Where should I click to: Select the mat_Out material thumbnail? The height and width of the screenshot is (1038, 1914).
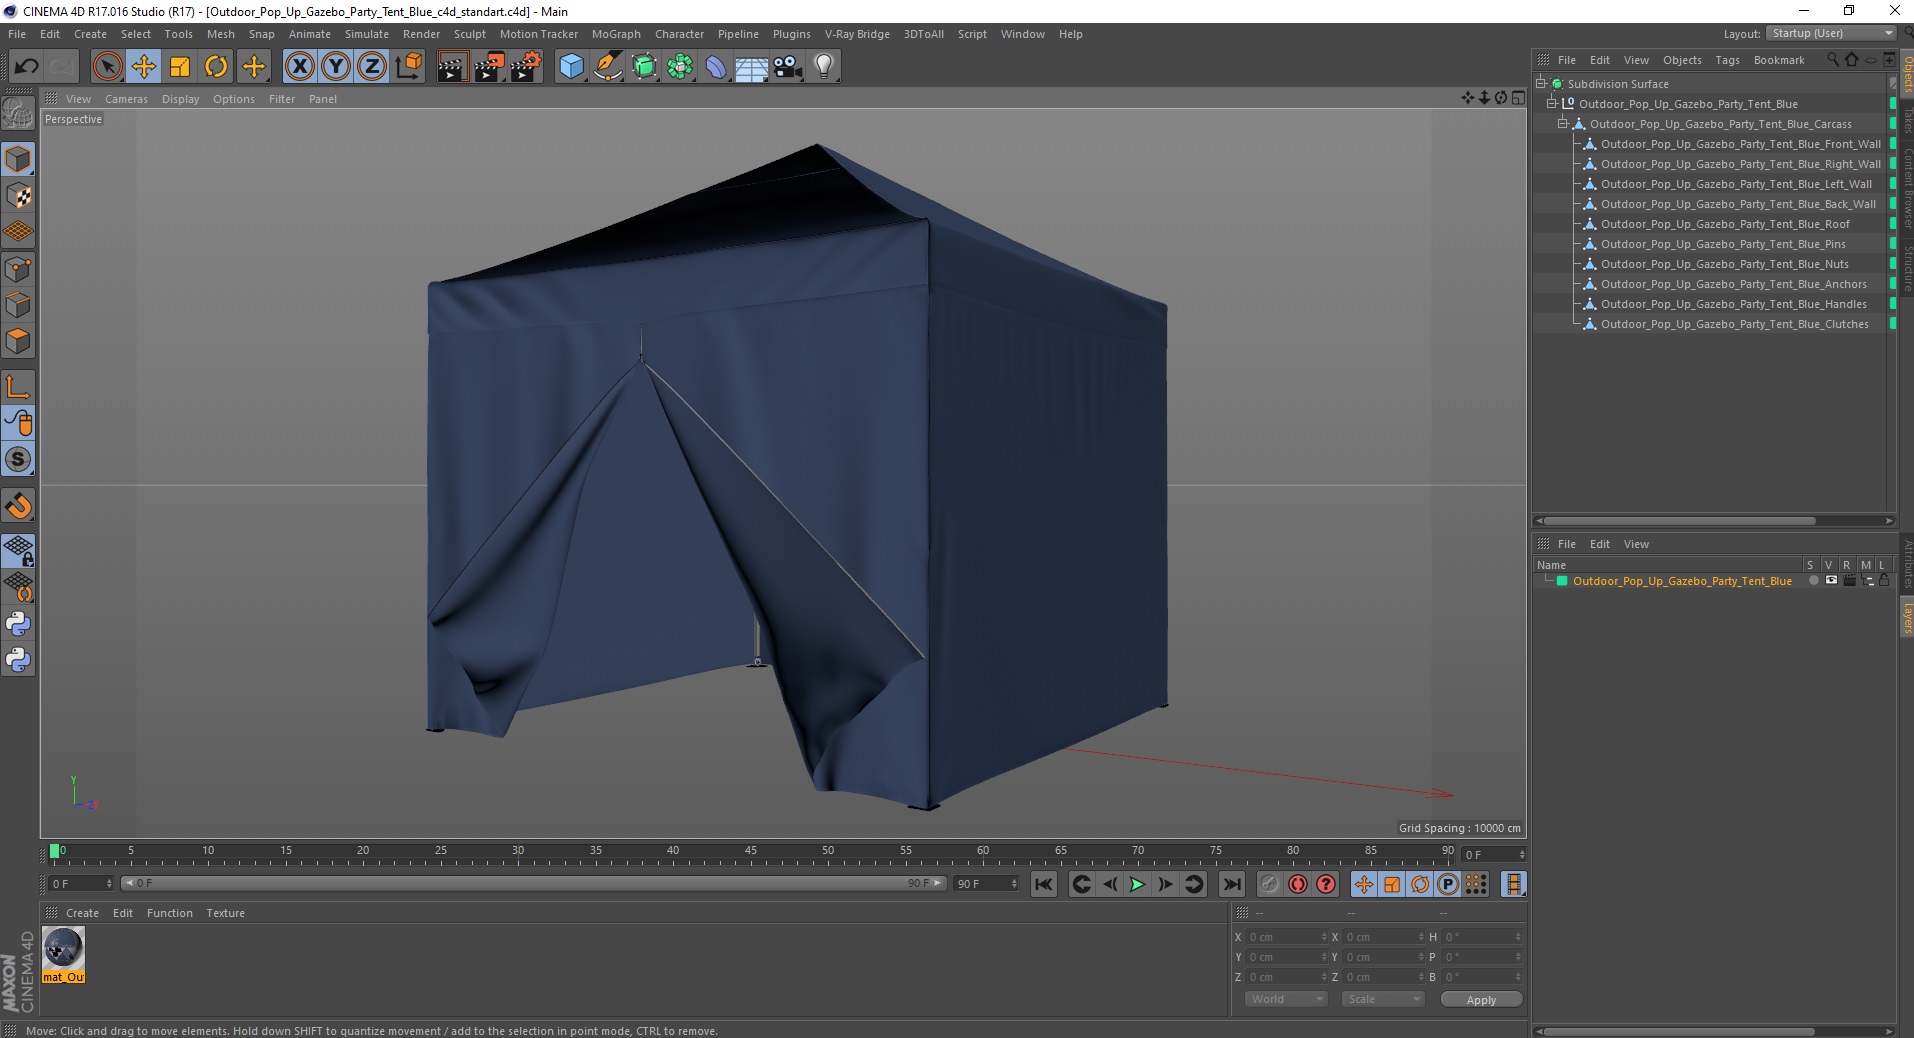[x=63, y=954]
